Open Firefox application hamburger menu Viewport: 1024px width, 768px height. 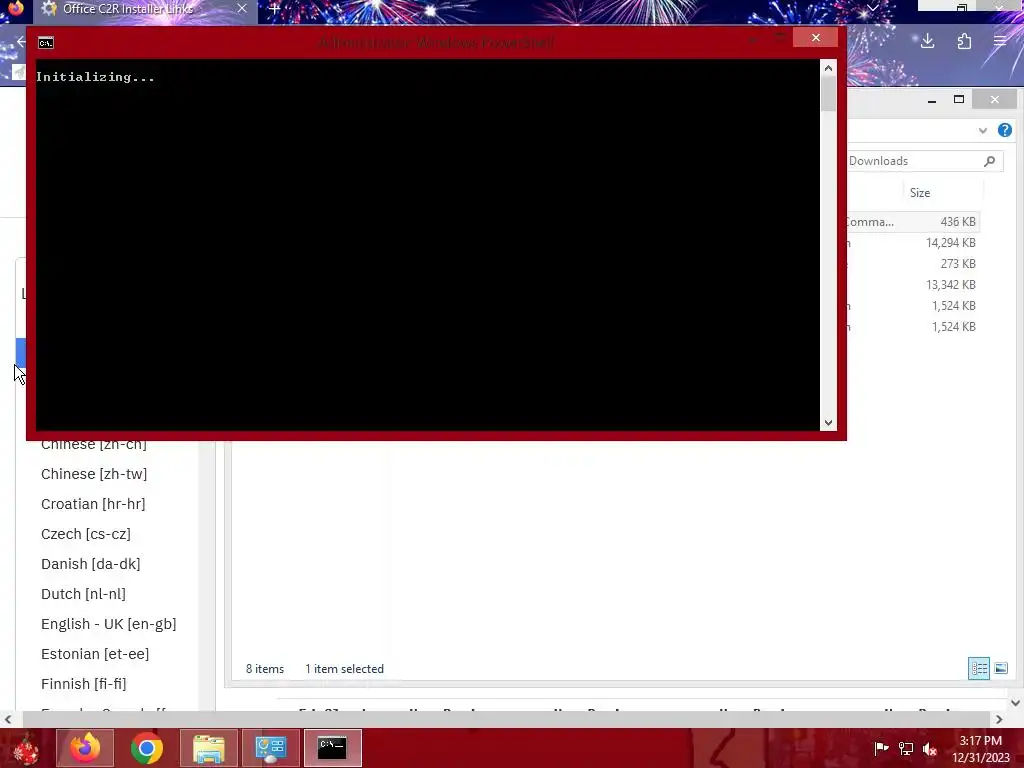point(1000,41)
